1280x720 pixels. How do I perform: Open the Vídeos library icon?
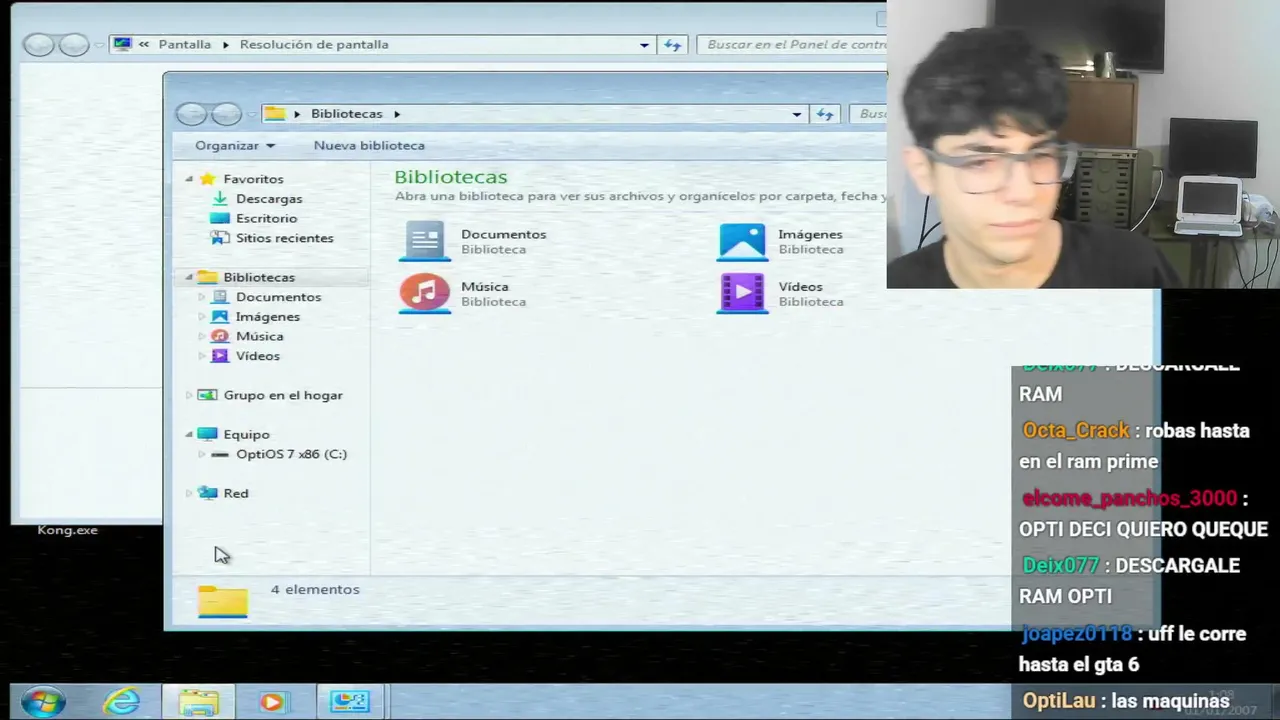[x=742, y=293]
